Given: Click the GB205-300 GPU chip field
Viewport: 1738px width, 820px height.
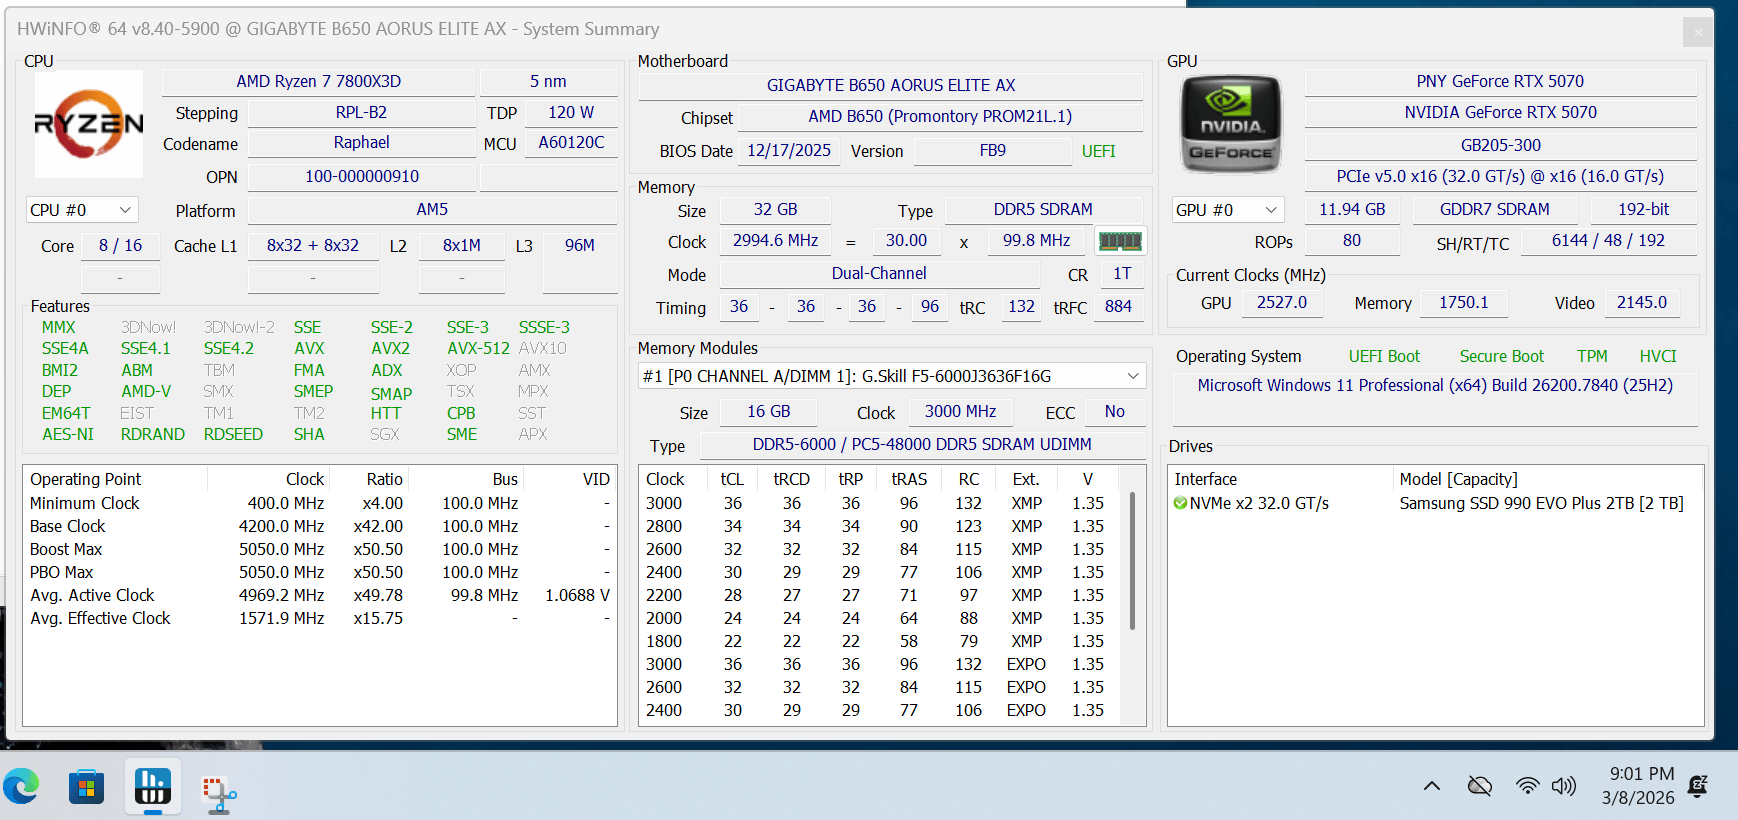Looking at the screenshot, I should coord(1500,145).
